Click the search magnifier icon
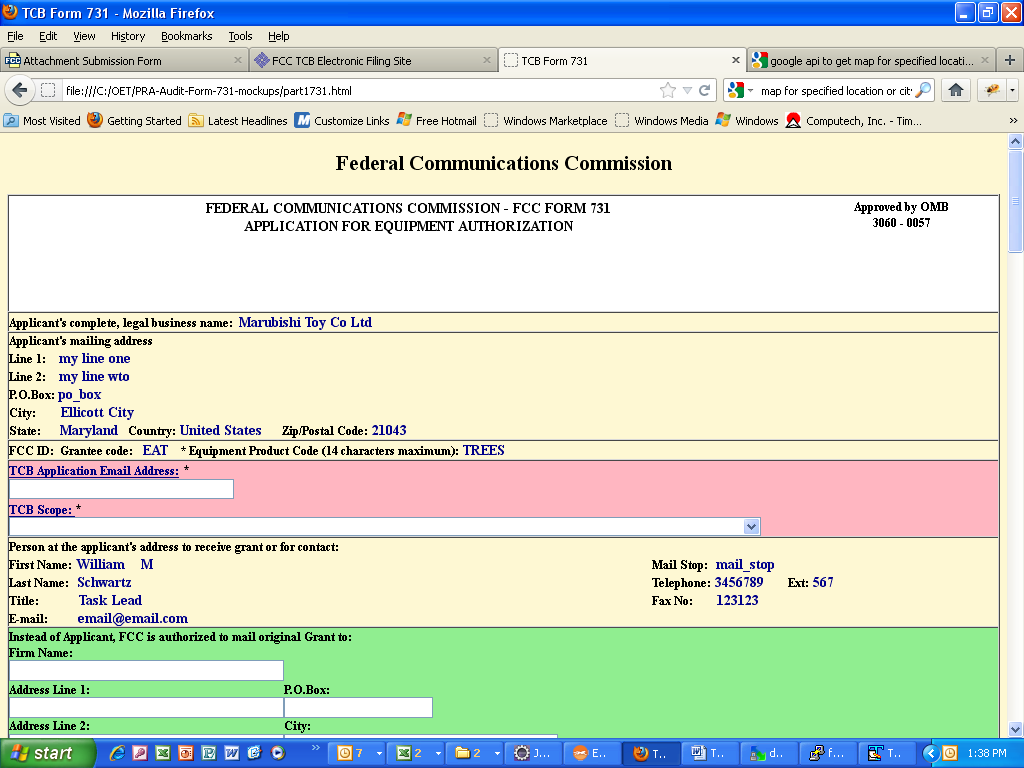The image size is (1024, 768). (x=923, y=90)
